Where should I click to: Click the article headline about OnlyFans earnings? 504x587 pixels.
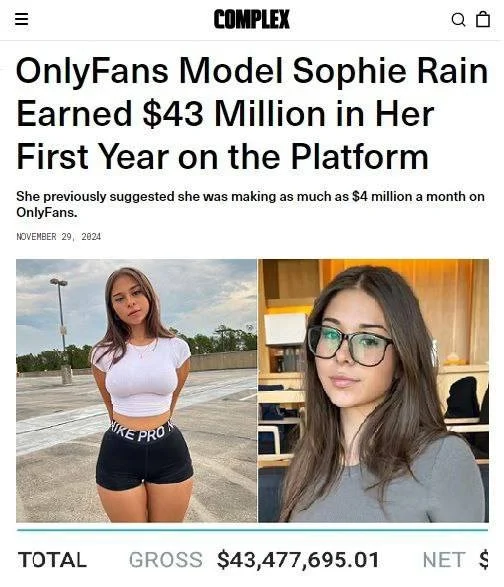[x=252, y=113]
